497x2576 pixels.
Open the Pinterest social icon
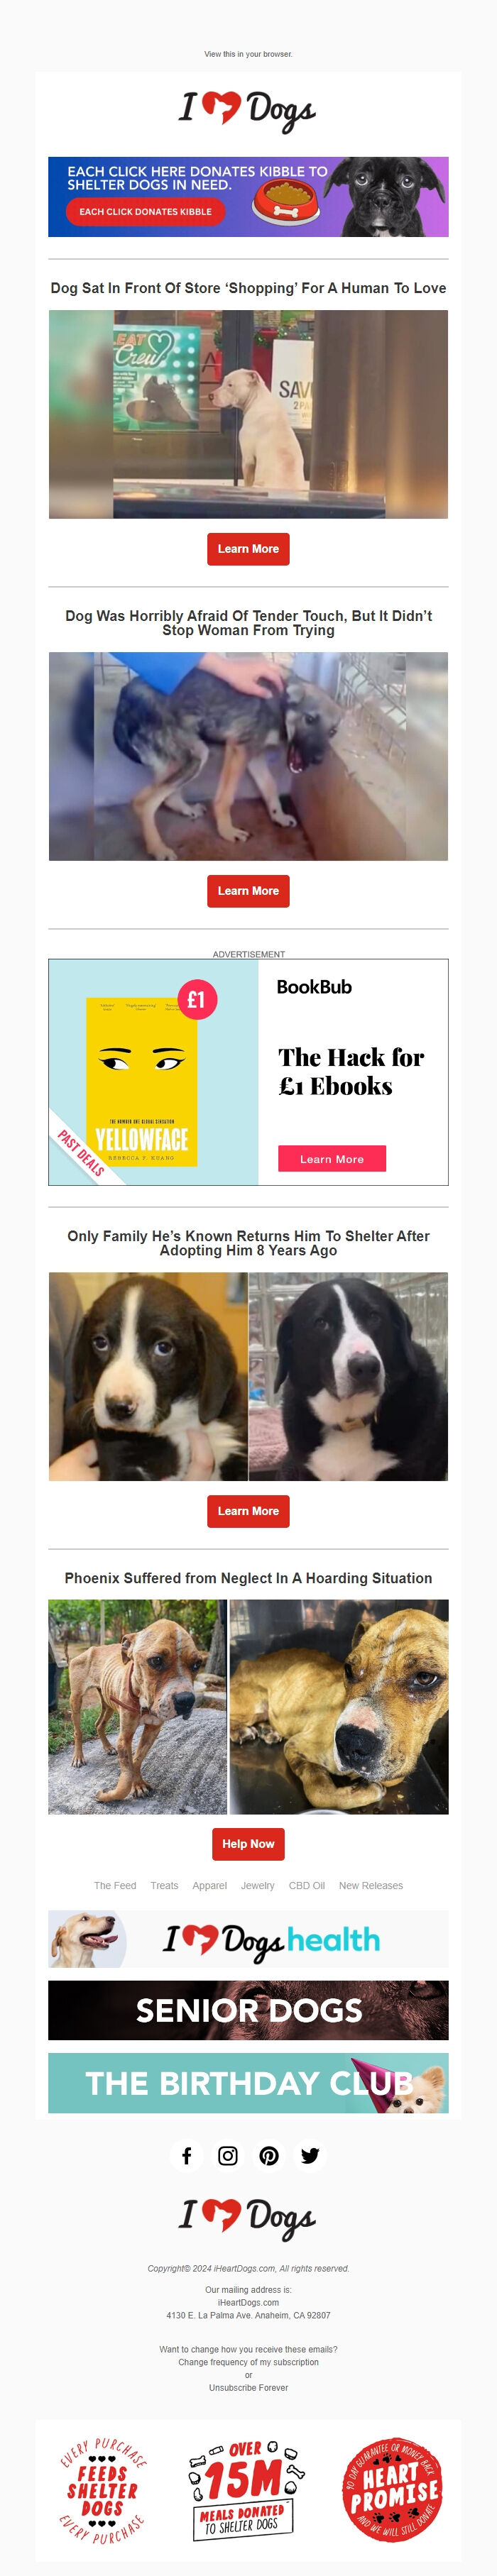269,2155
